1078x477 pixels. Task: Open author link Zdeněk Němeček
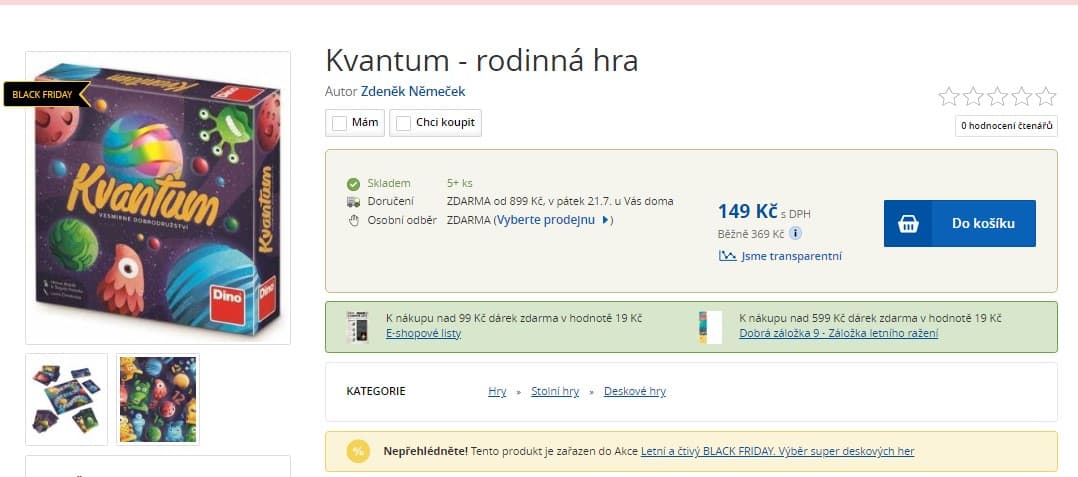point(412,91)
